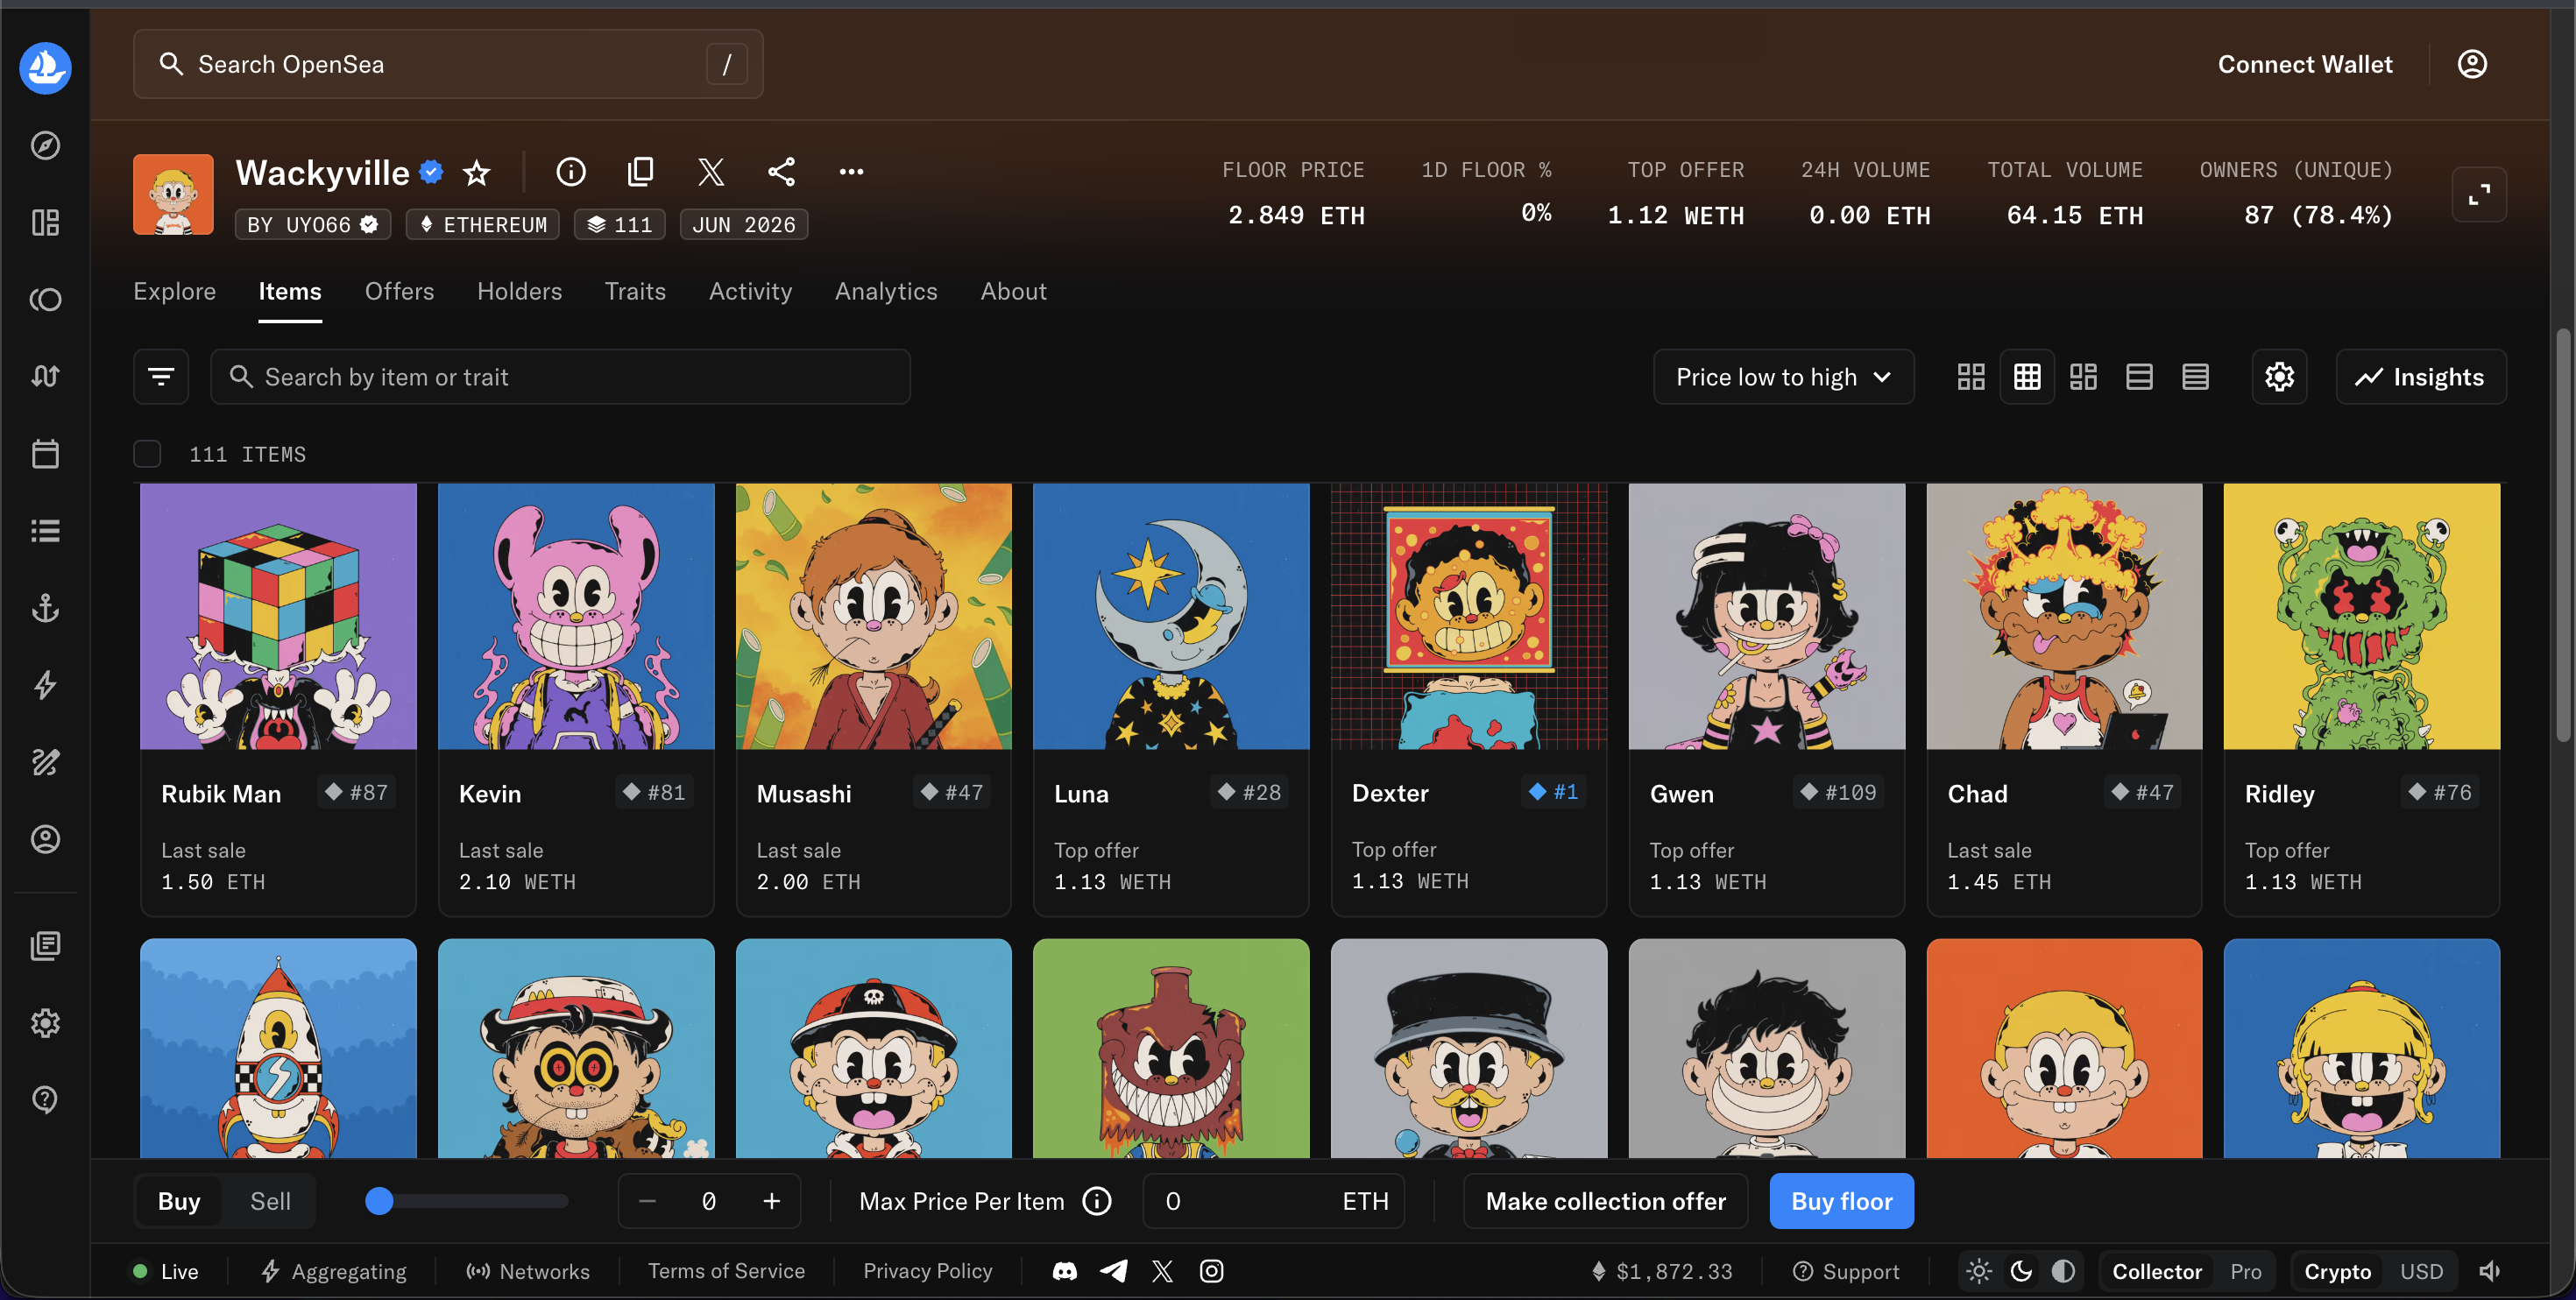Share the Wackyville collection
The height and width of the screenshot is (1300, 2576).
(x=781, y=172)
